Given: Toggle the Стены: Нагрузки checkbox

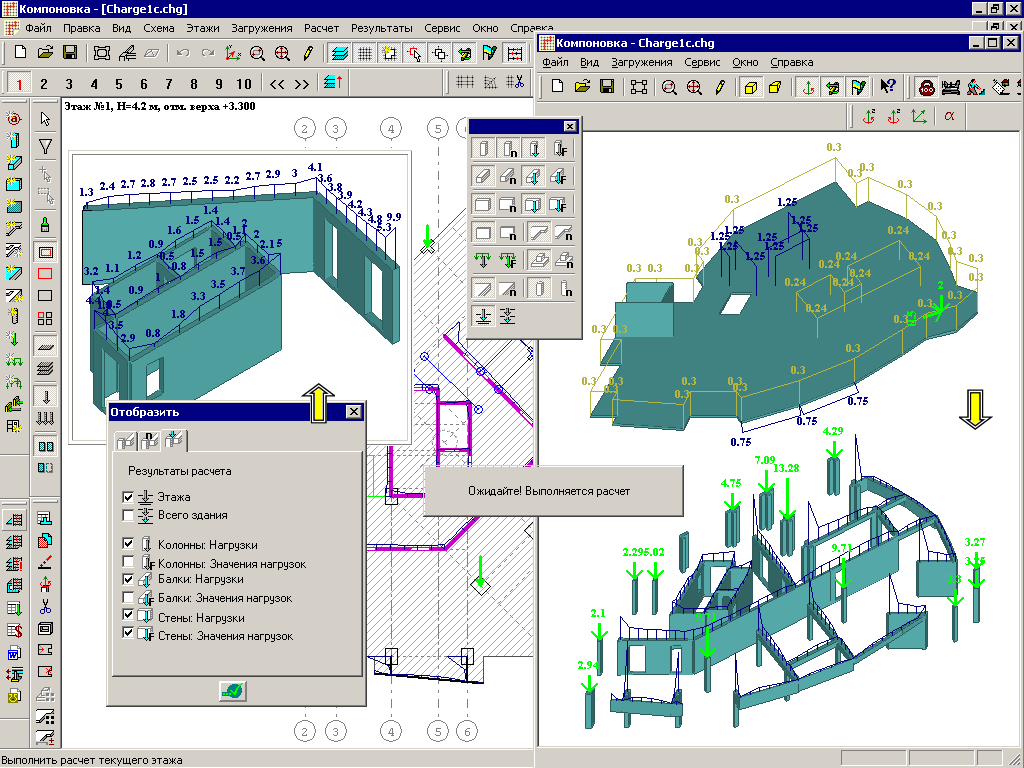Looking at the screenshot, I should point(127,616).
